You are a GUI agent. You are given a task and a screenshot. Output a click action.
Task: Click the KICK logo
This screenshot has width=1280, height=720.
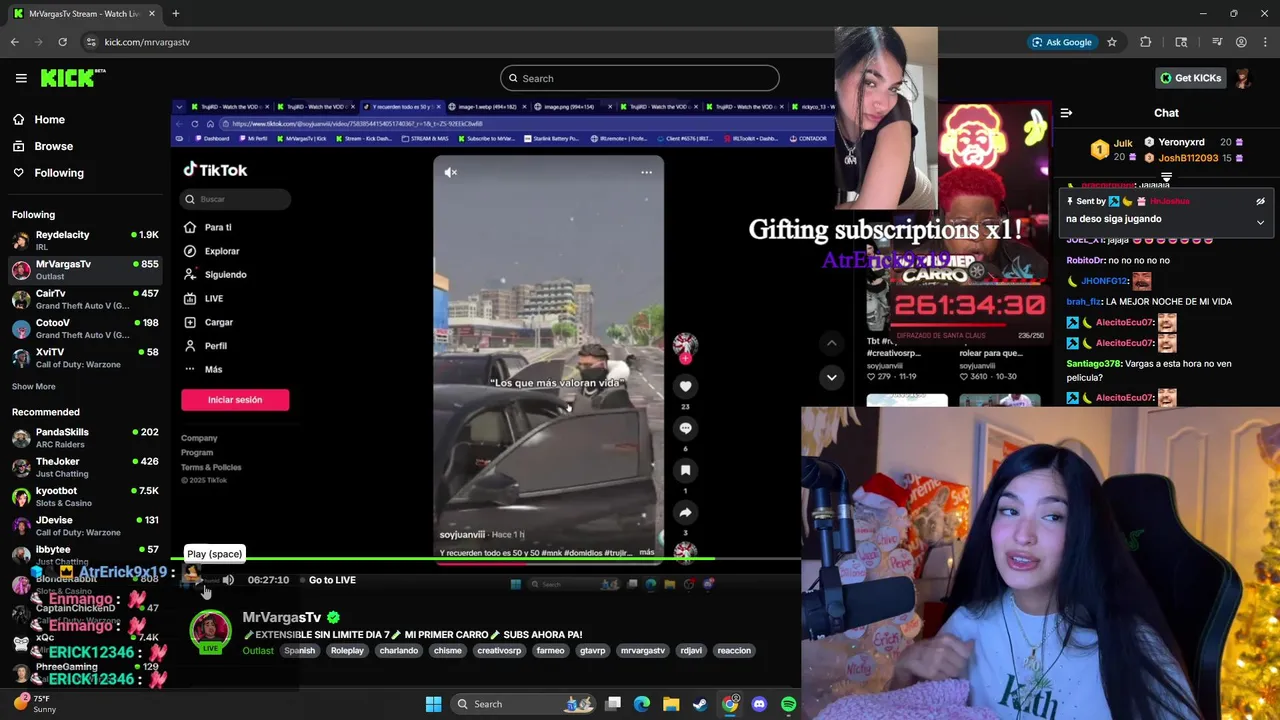[x=72, y=78]
